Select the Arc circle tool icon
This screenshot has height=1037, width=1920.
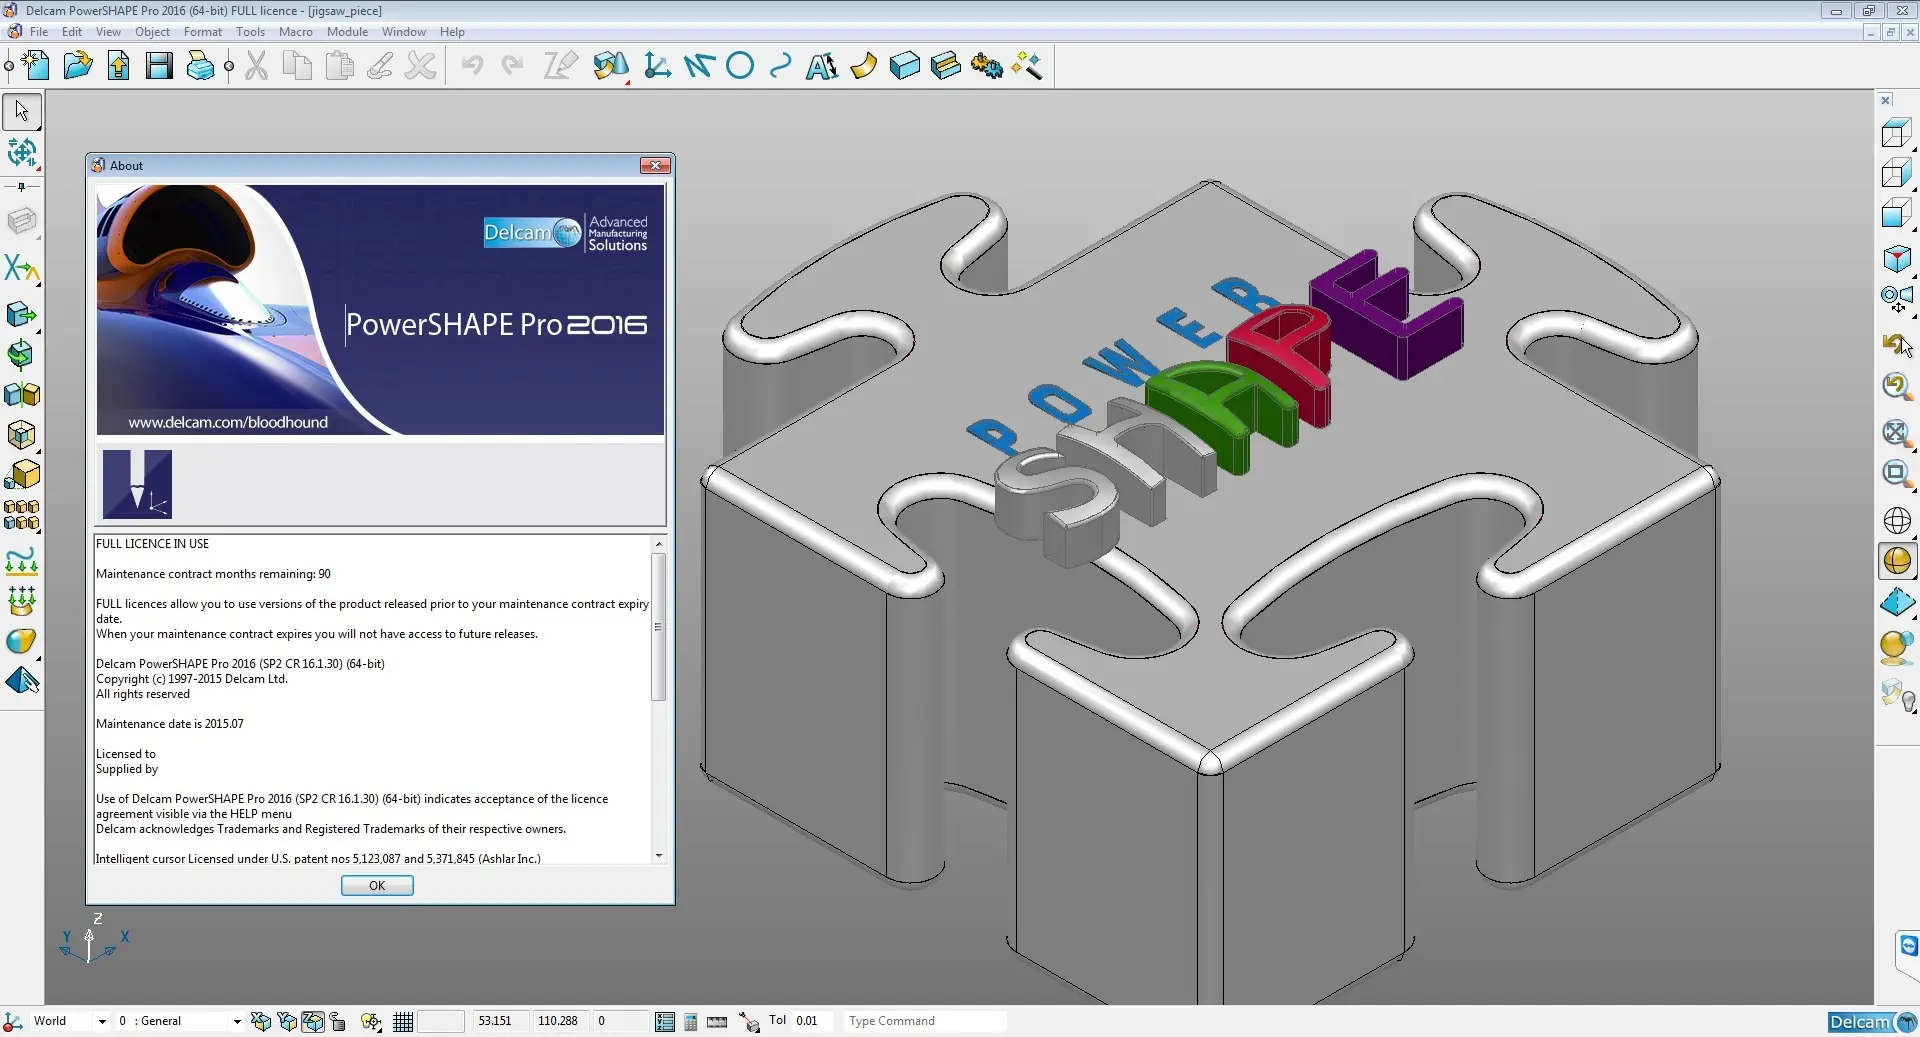point(740,66)
